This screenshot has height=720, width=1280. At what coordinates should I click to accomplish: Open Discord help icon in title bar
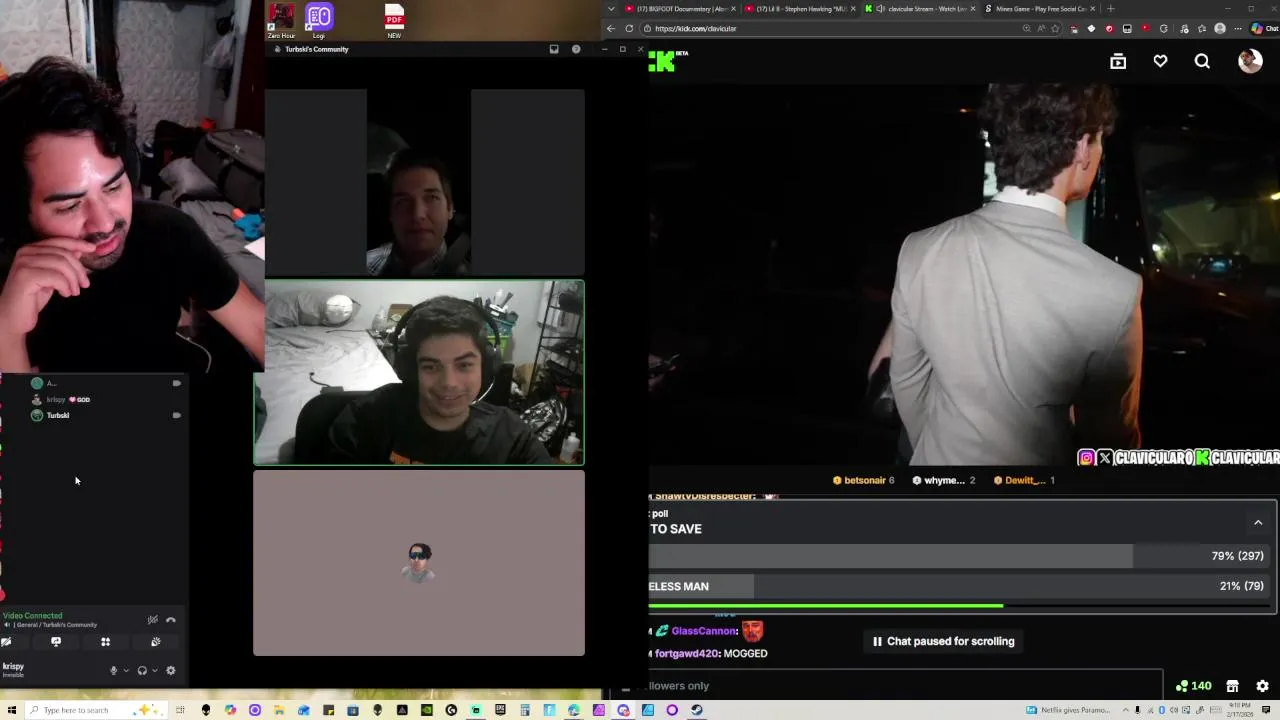[x=576, y=49]
